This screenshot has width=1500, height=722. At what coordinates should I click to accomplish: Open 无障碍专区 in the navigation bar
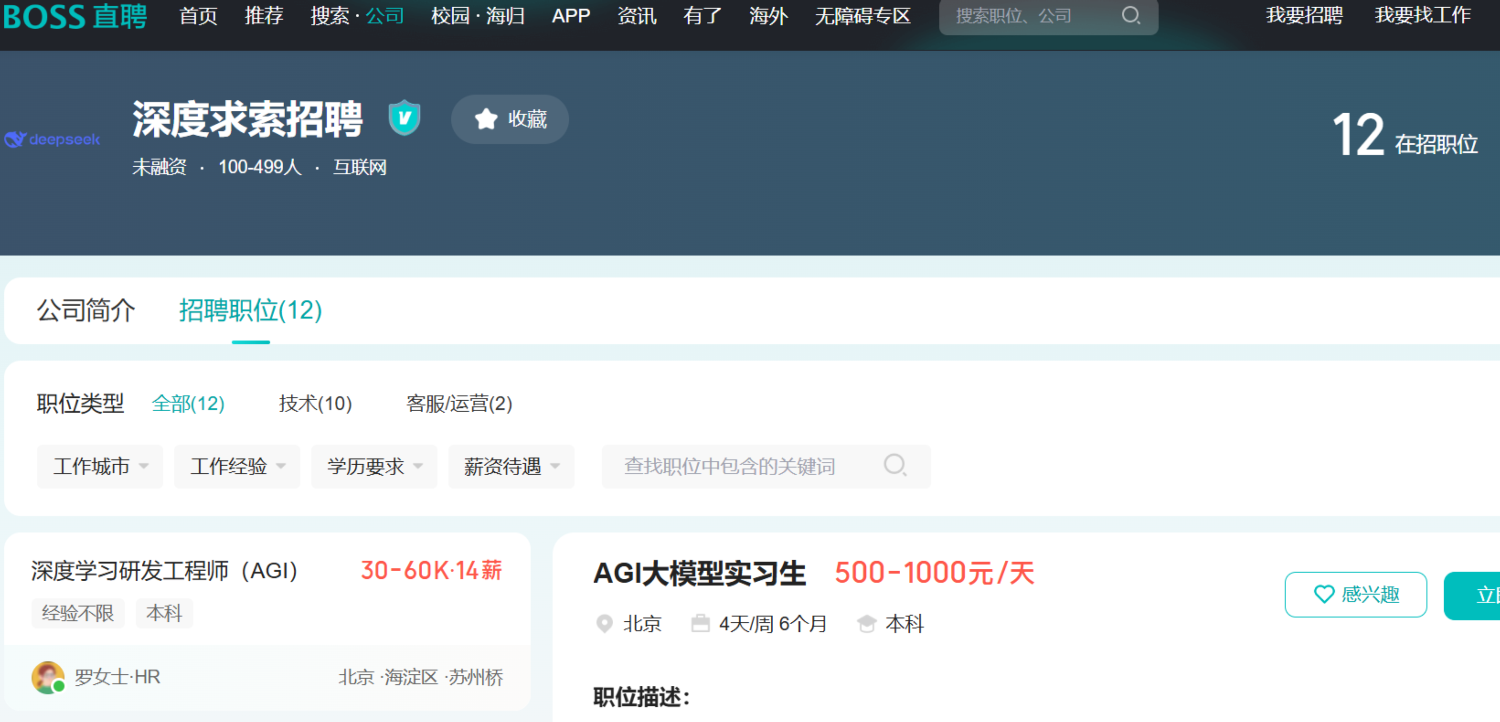[x=863, y=16]
